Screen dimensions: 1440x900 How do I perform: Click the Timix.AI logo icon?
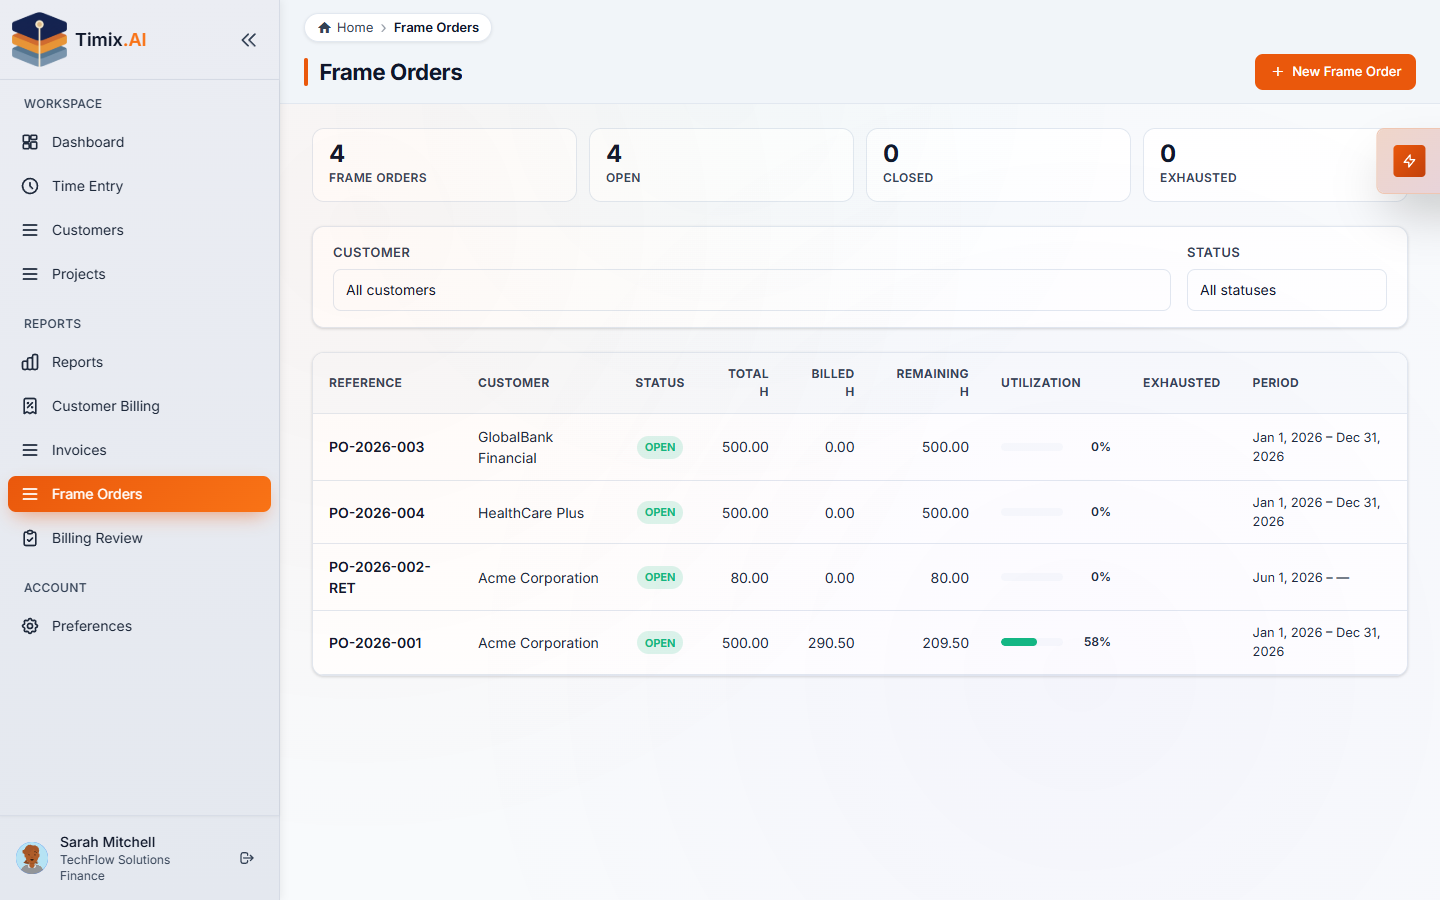coord(39,40)
